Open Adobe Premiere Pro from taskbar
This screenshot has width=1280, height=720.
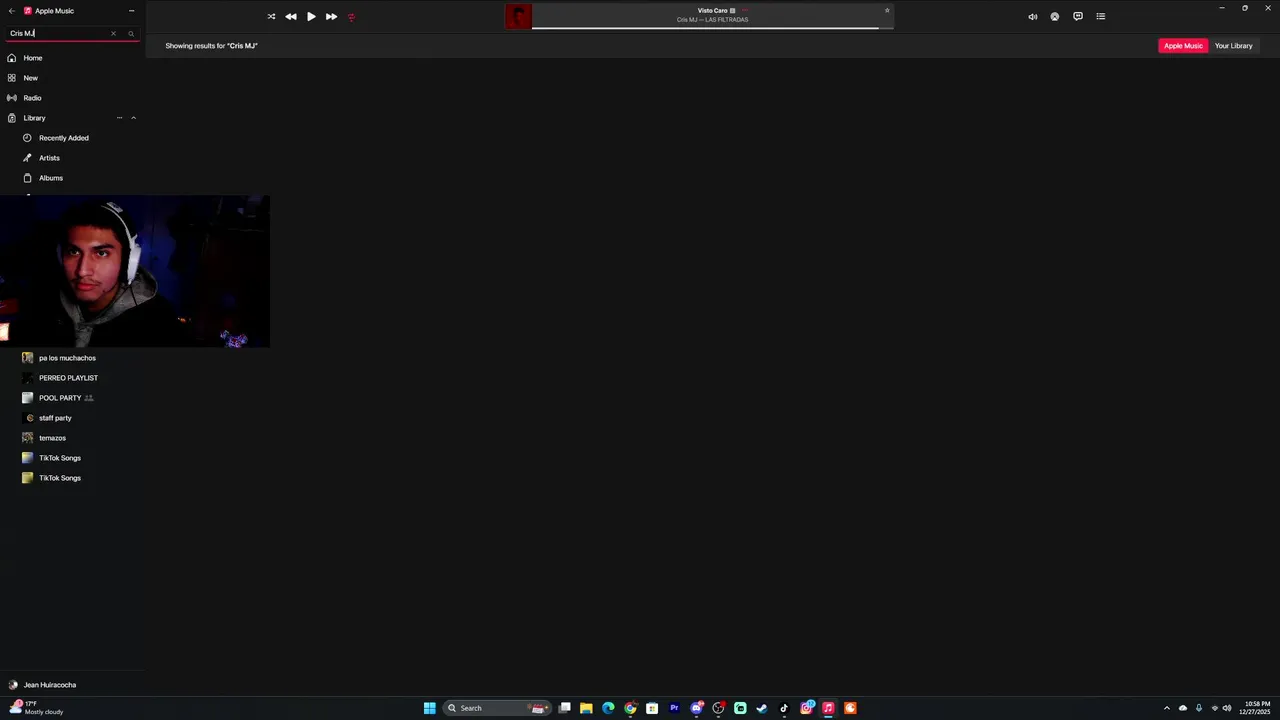[674, 708]
